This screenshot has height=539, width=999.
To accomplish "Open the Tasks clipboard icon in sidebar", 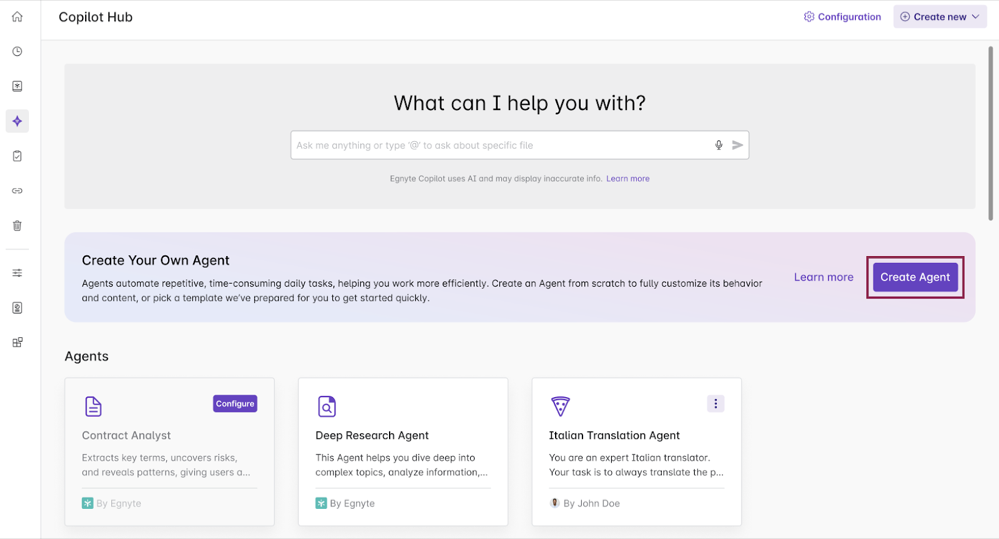I will pos(17,156).
